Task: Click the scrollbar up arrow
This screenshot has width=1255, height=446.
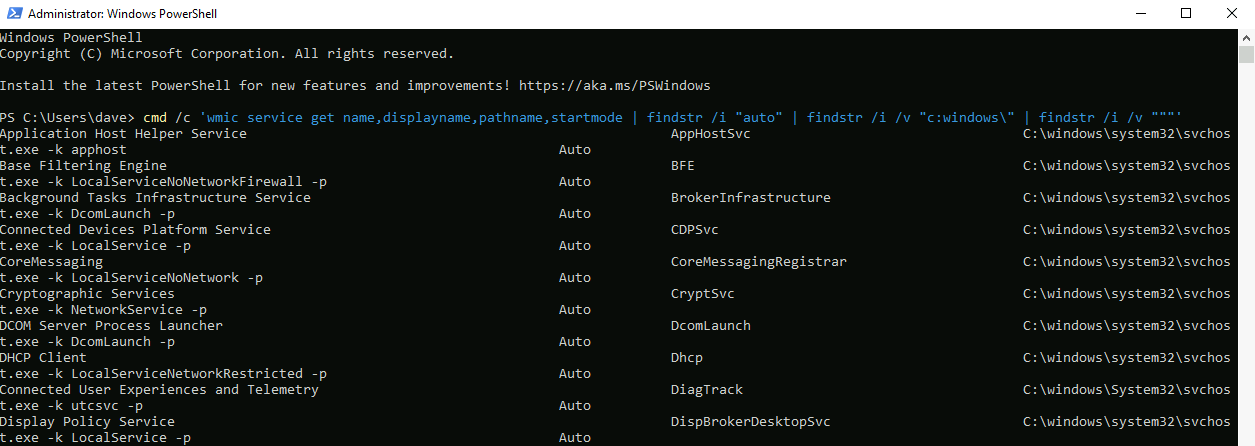Action: pos(1246,37)
